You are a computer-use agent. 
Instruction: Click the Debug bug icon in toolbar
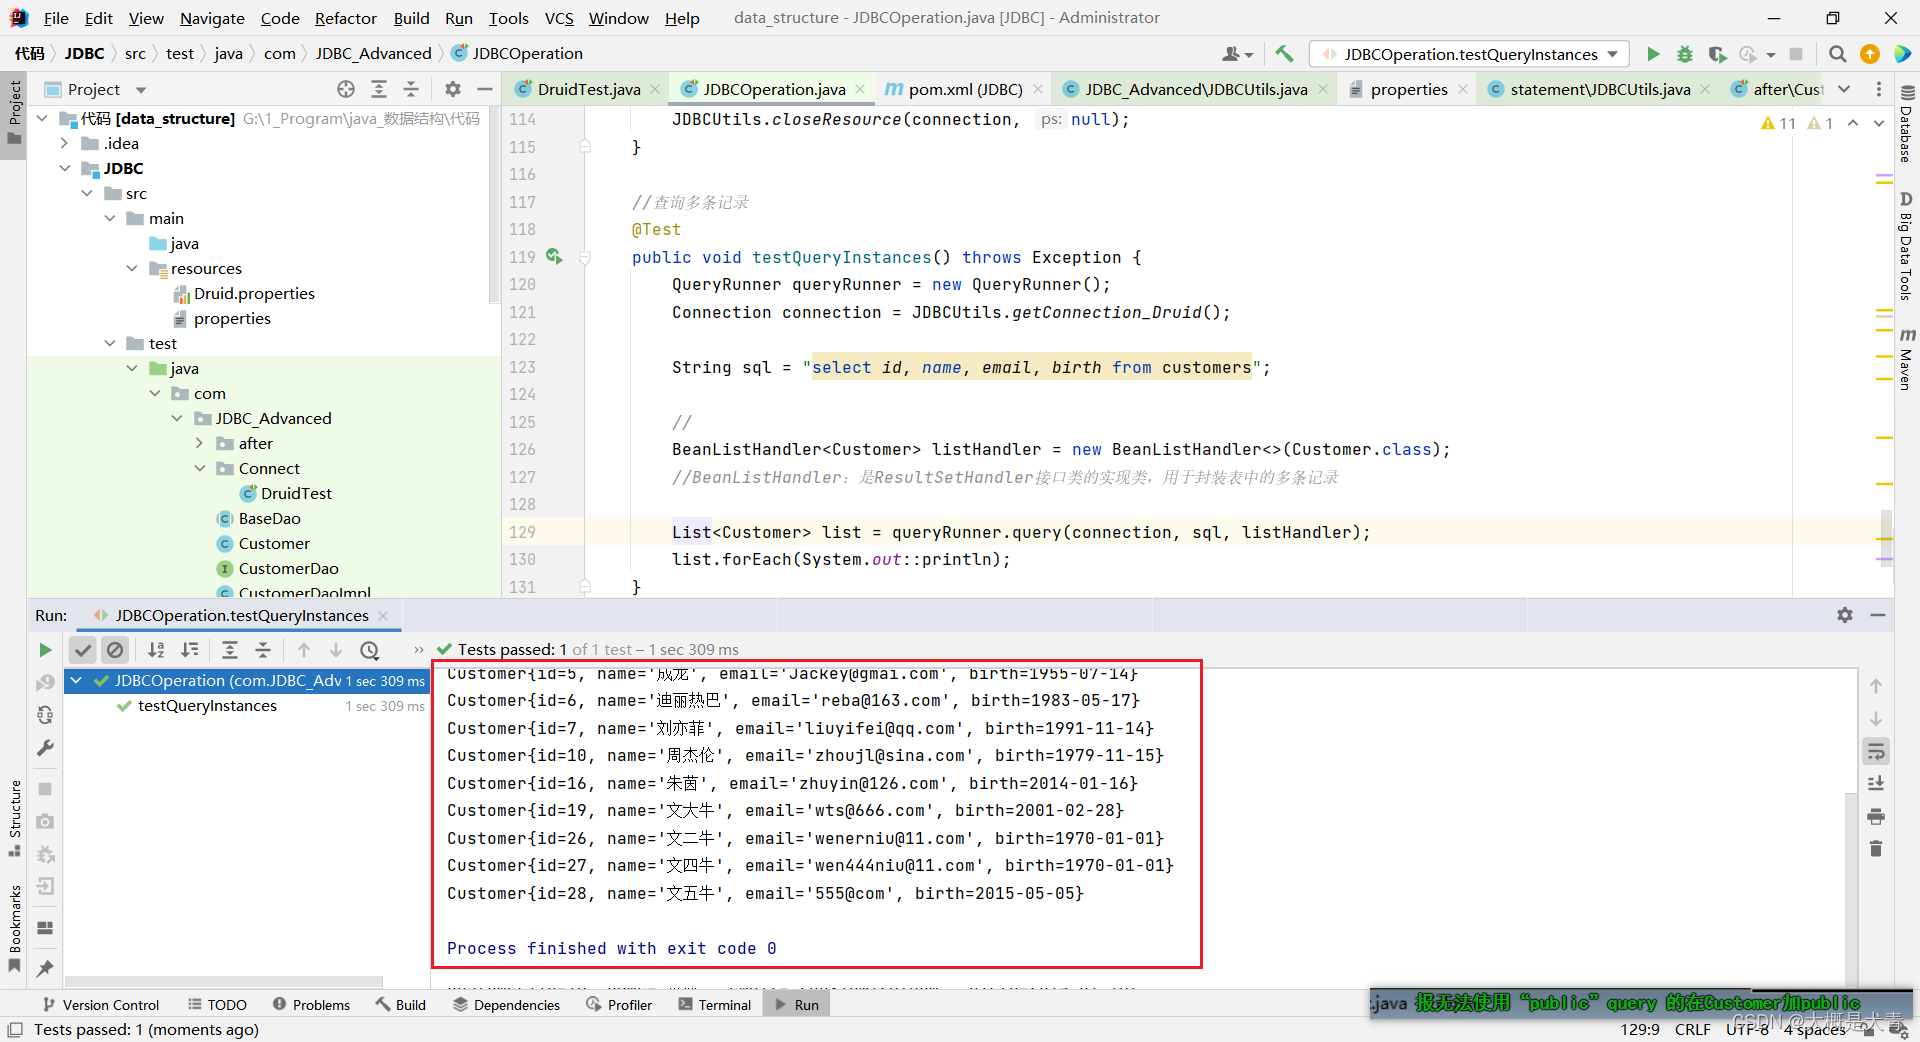(1685, 54)
